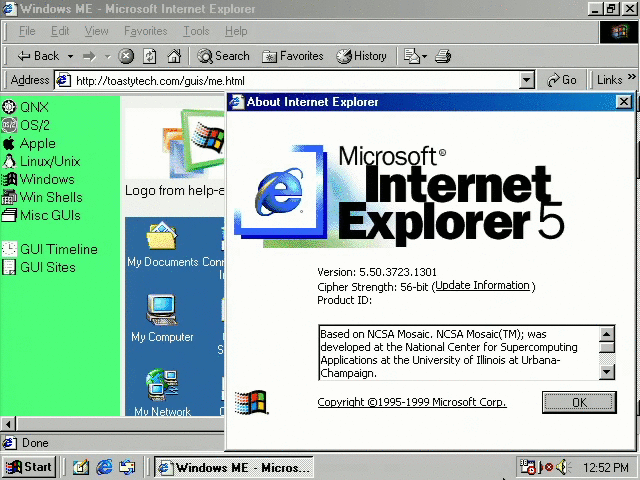The height and width of the screenshot is (480, 640).
Task: Open the Misc GUIs sidebar link
Action: tap(50, 215)
